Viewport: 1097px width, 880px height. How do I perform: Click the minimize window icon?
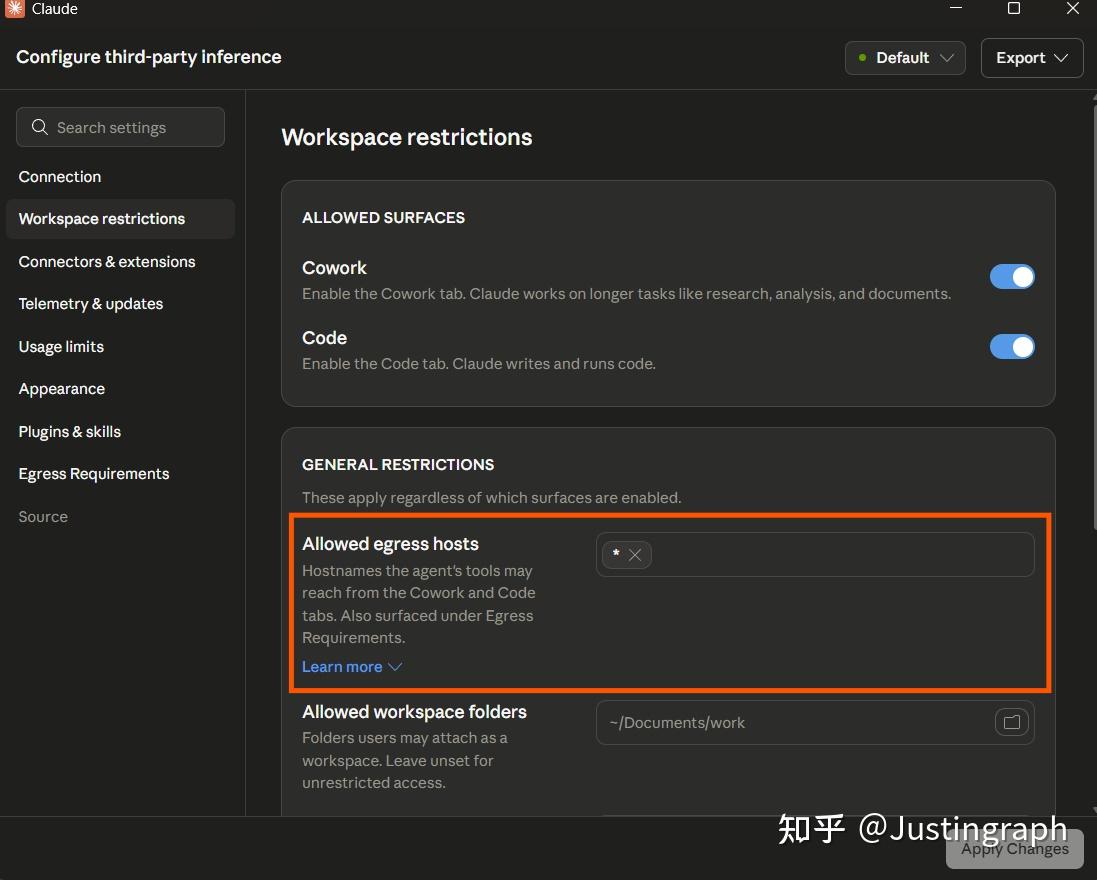pos(956,8)
